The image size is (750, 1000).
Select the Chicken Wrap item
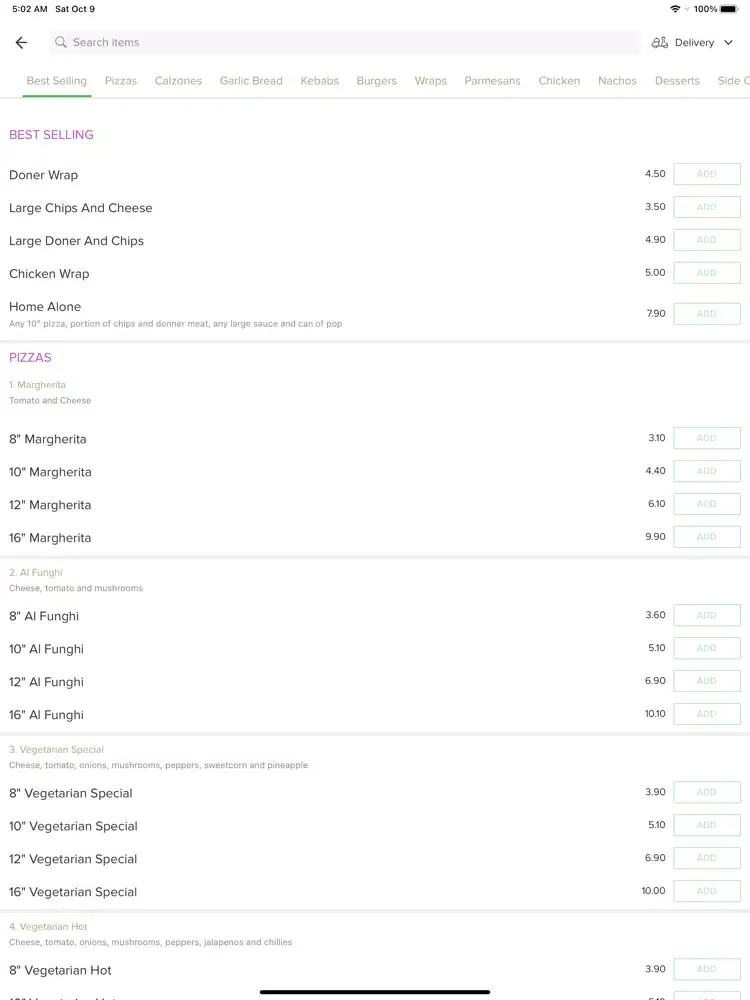pos(49,274)
